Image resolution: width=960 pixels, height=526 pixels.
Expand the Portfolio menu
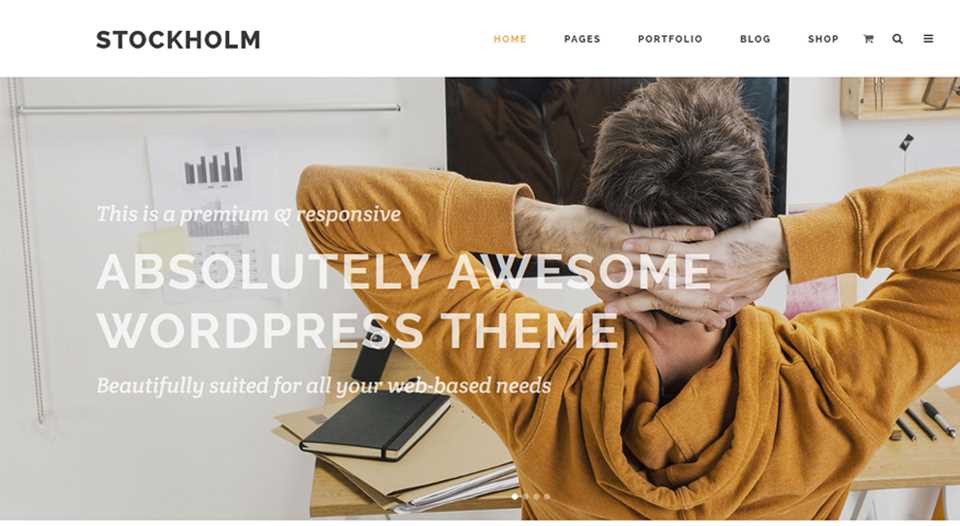tap(670, 39)
